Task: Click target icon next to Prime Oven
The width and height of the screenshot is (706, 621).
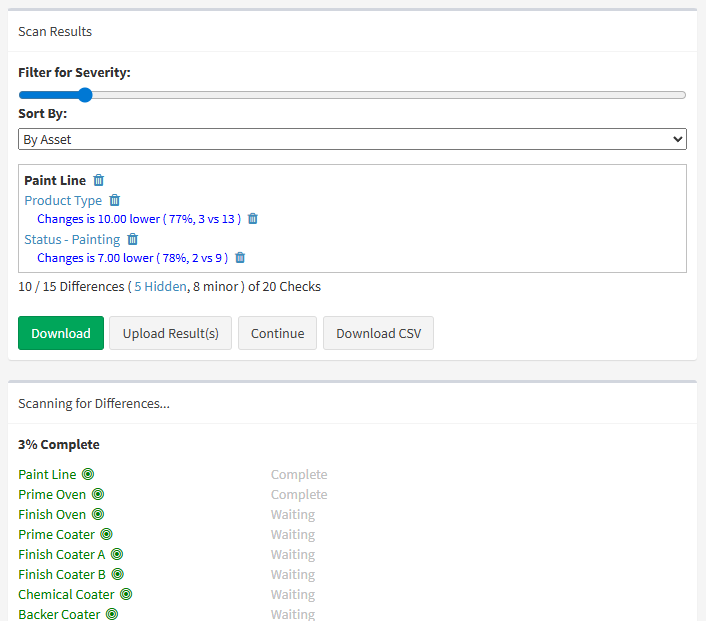Action: (98, 495)
